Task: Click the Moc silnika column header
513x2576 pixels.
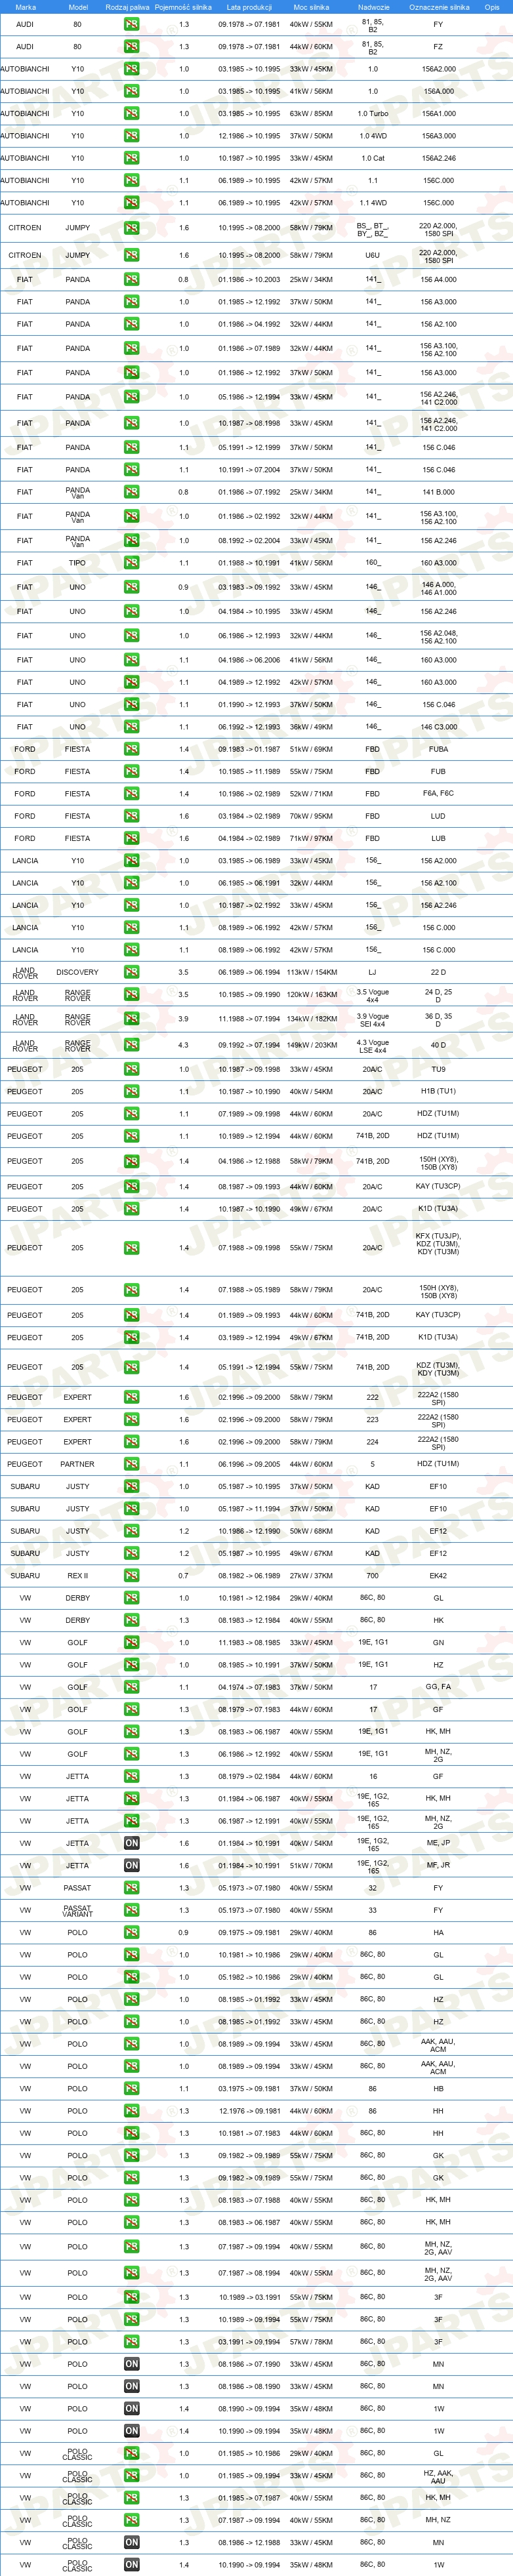Action: pos(311,6)
